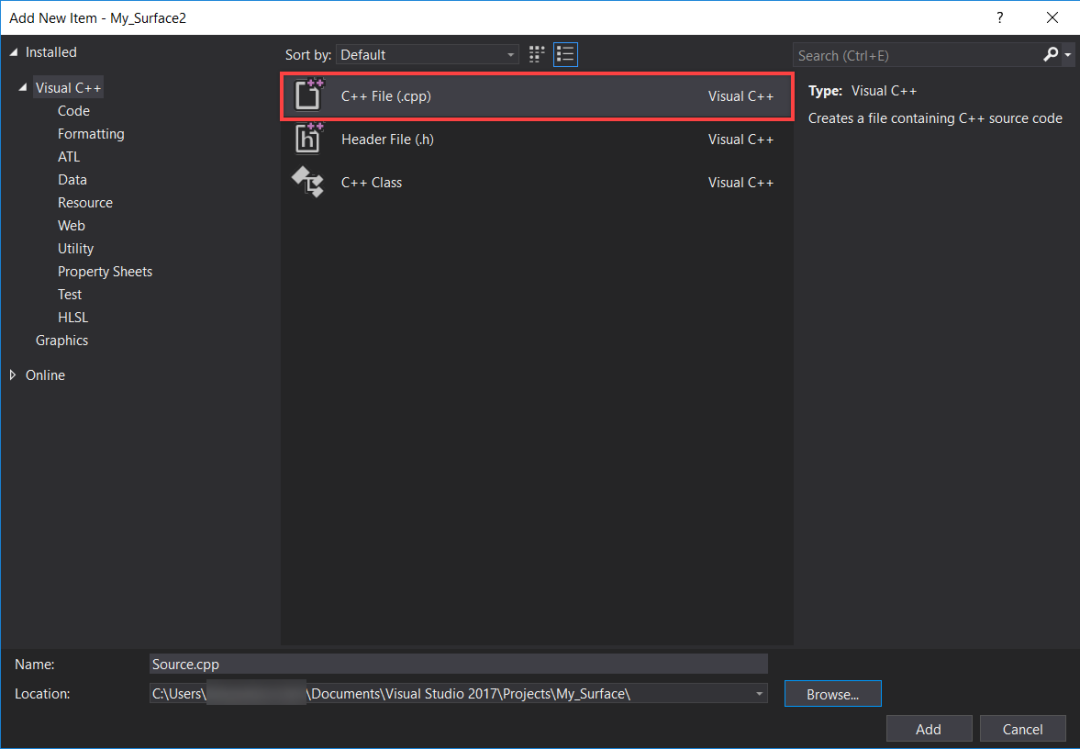Click the Name field containing Source.cpp

pyautogui.click(x=458, y=664)
